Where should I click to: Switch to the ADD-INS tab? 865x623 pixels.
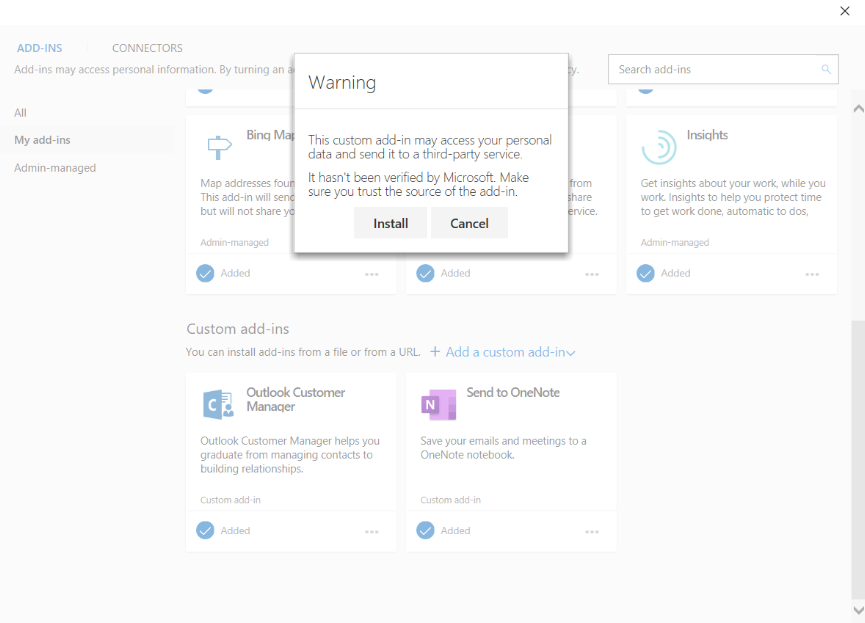pos(40,48)
